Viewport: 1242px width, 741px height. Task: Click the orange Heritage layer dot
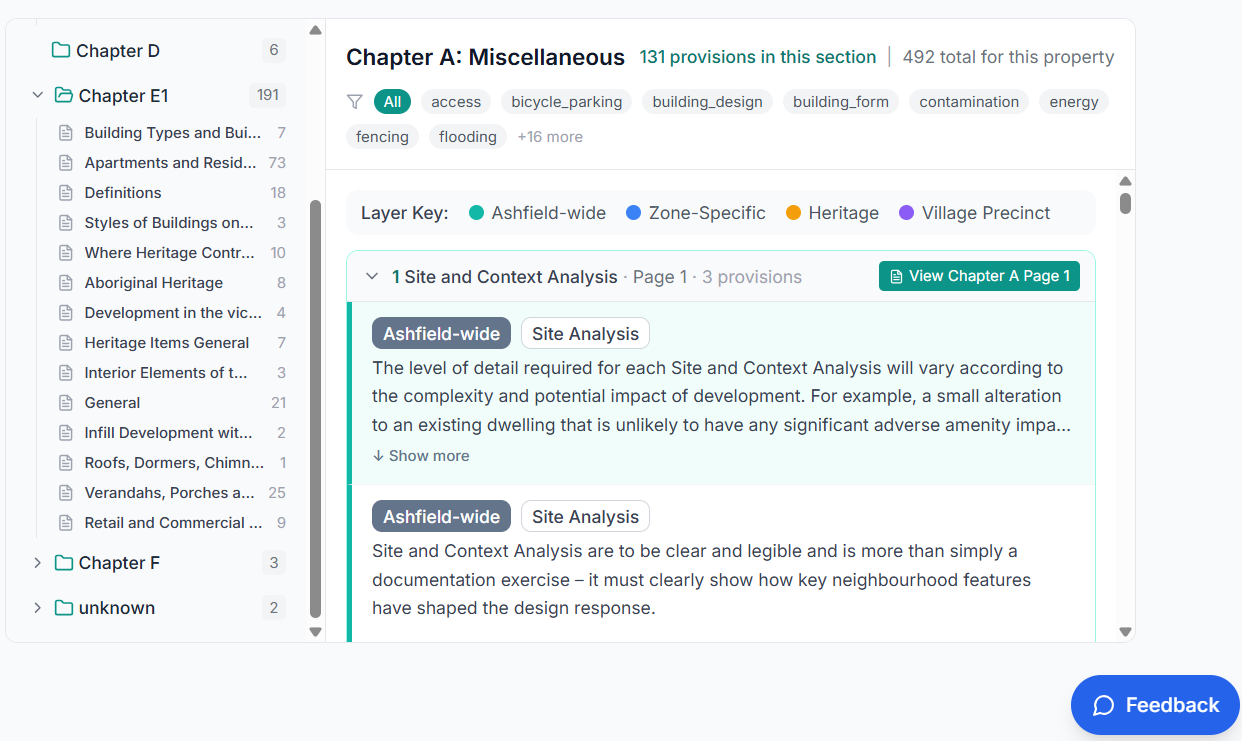(x=793, y=213)
